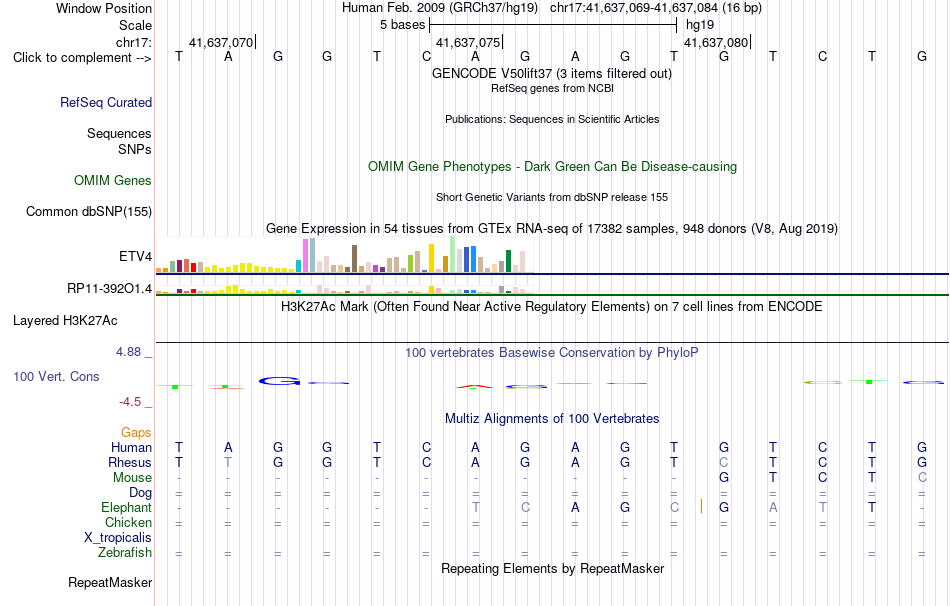Image resolution: width=950 pixels, height=606 pixels.
Task: Click the Gaps row label
Action: point(136,432)
